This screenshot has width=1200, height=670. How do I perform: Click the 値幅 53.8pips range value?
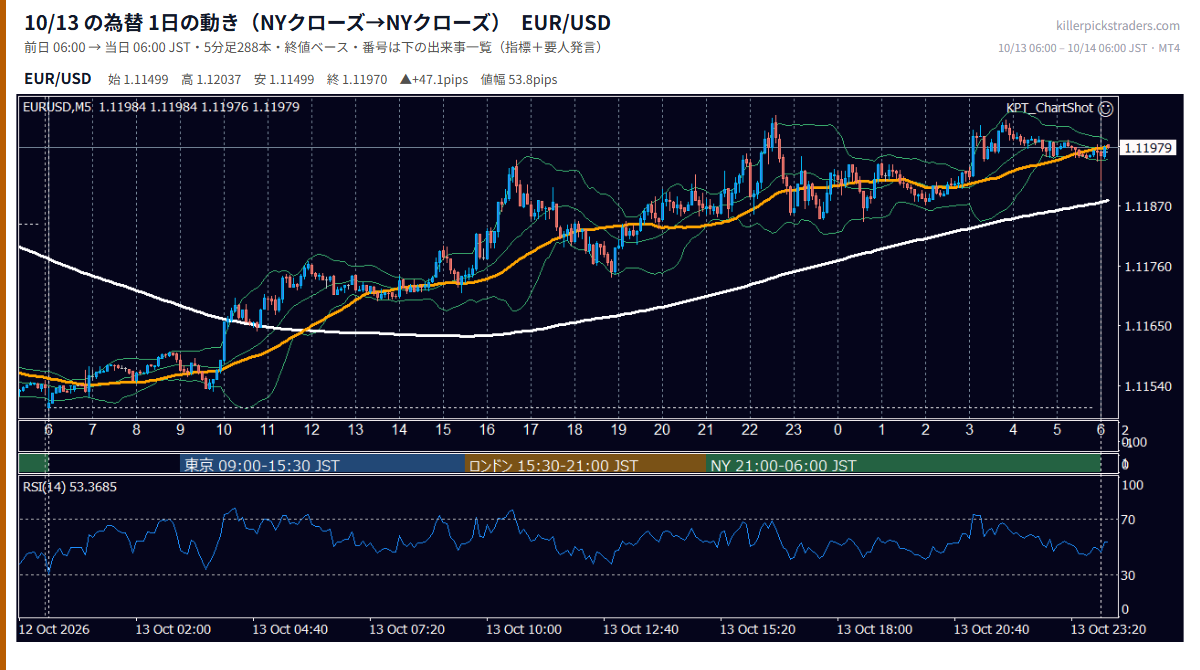pos(519,79)
